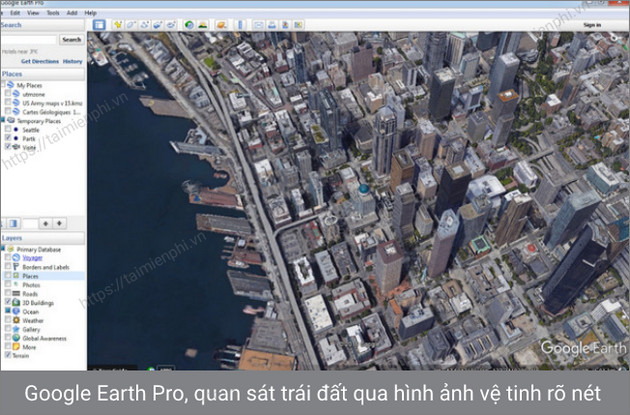Move item down in Places panel
This screenshot has width=630, height=415.
(x=59, y=223)
